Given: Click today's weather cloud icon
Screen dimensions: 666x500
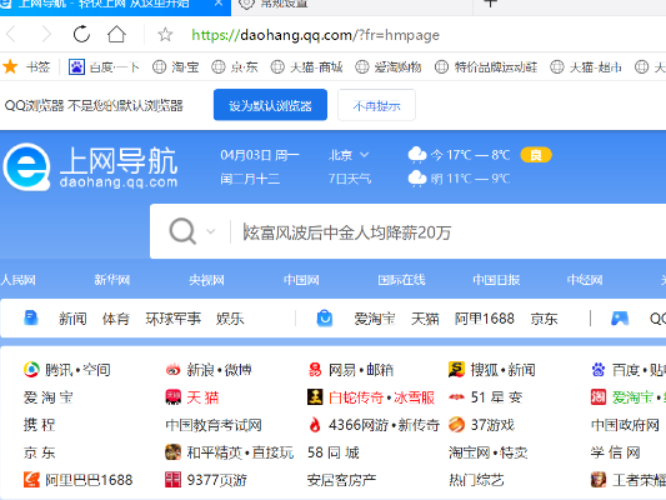Looking at the screenshot, I should pos(417,155).
